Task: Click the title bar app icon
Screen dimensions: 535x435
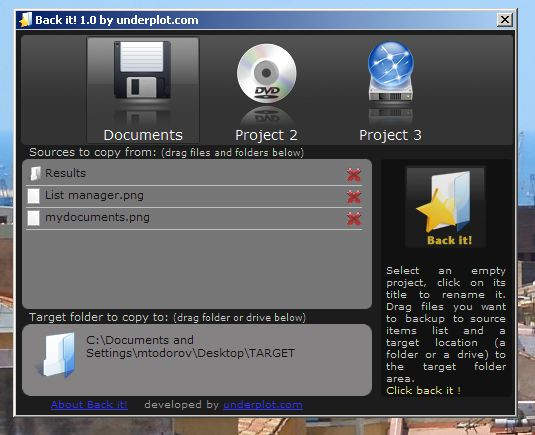Action: point(26,20)
